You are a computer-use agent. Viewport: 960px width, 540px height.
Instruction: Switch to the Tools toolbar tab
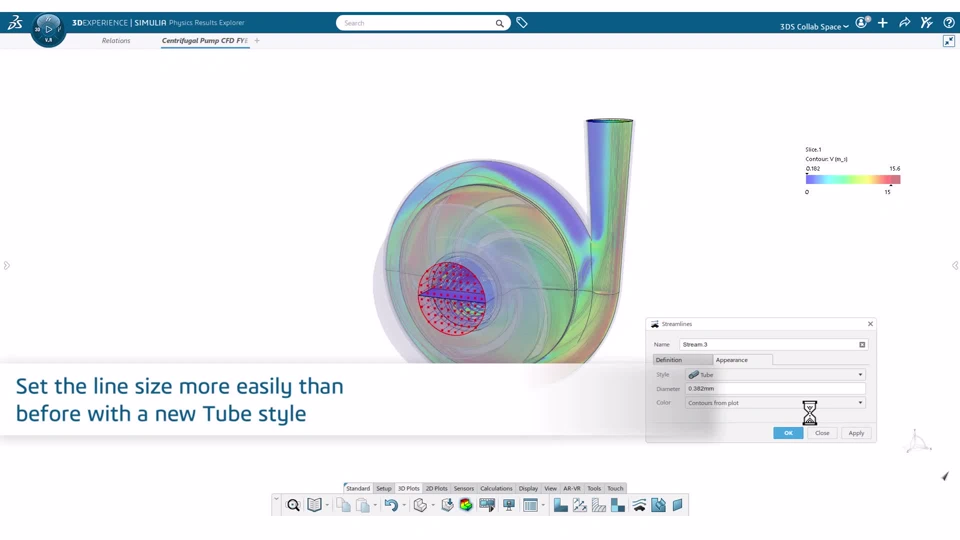594,489
